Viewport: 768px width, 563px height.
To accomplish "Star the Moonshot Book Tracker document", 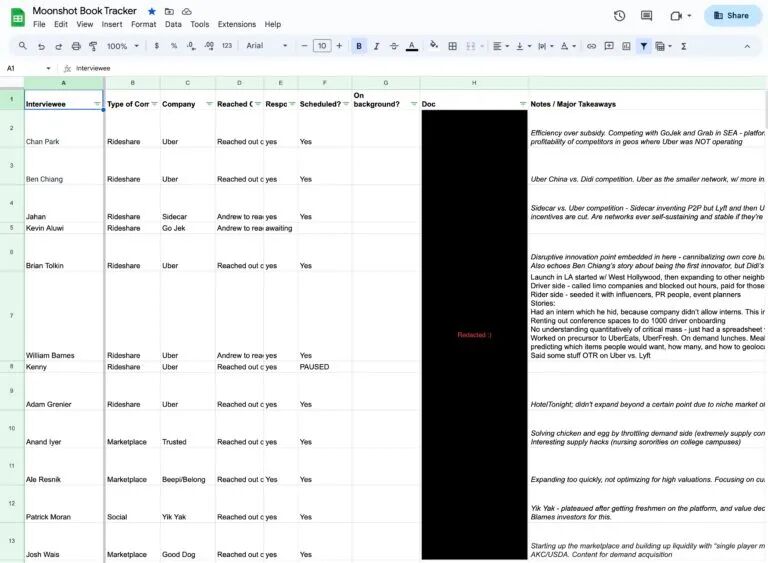I will point(152,11).
